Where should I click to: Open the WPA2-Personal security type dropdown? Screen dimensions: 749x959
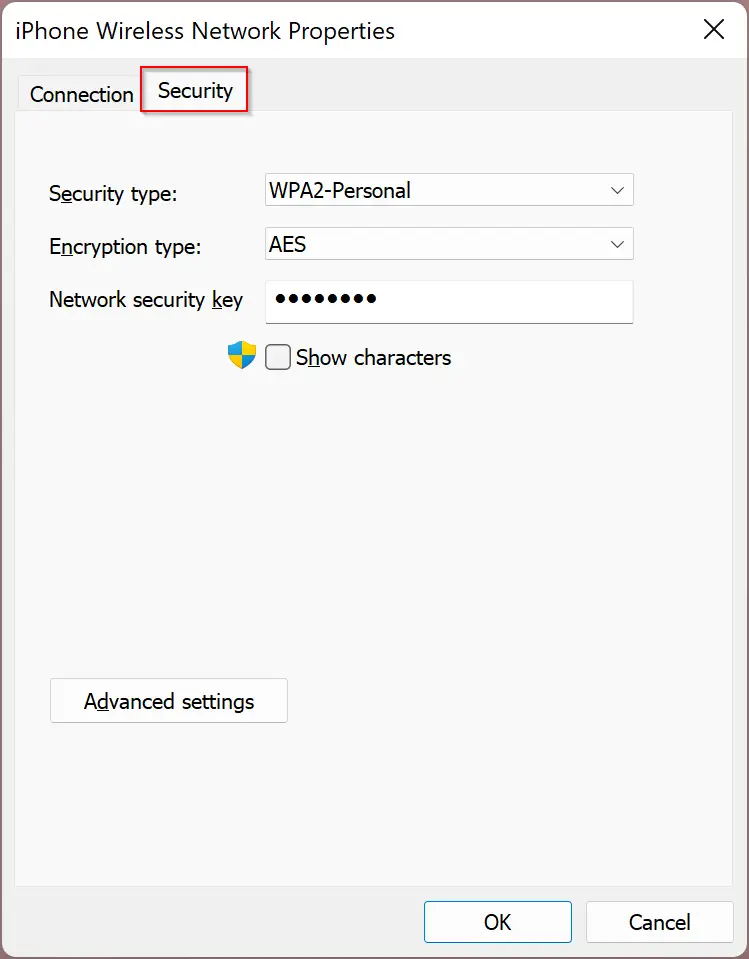(x=449, y=190)
